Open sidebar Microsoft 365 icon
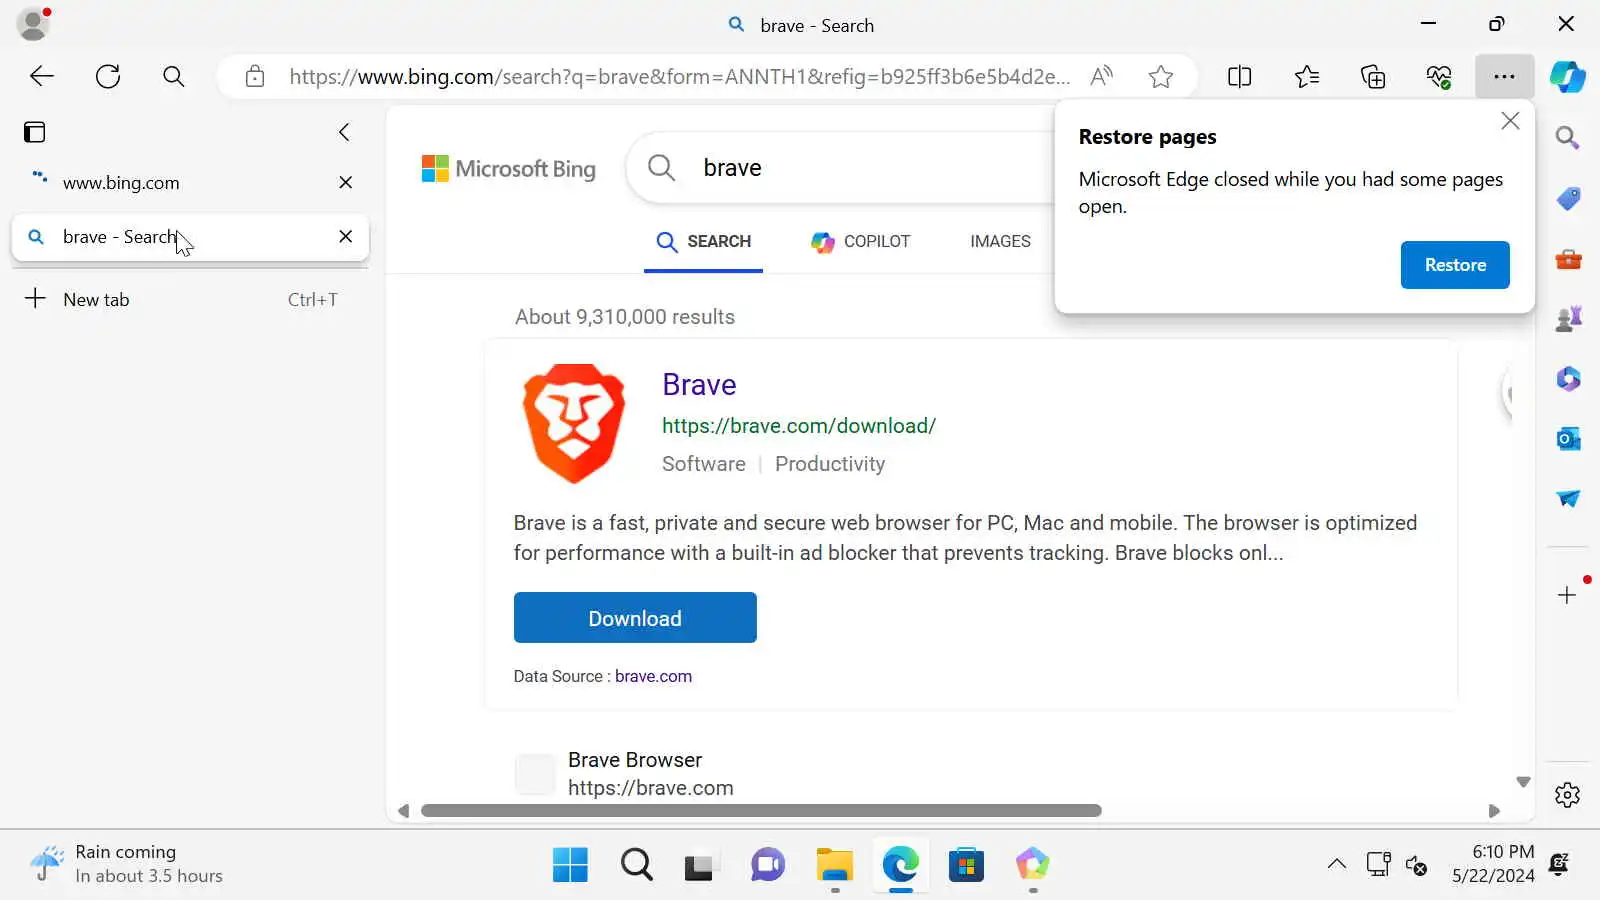This screenshot has height=900, width=1600. 1567,378
